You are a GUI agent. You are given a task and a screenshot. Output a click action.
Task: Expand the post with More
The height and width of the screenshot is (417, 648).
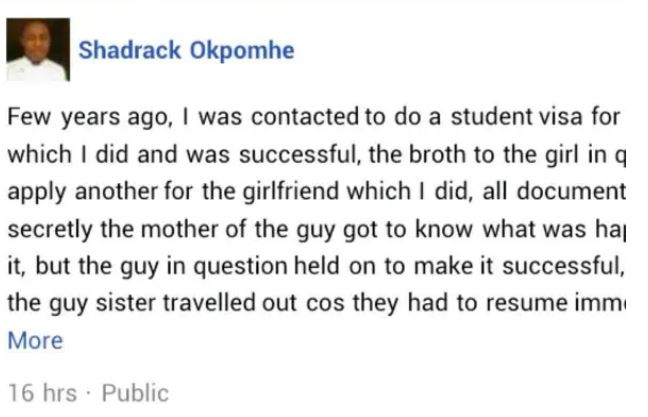point(35,341)
